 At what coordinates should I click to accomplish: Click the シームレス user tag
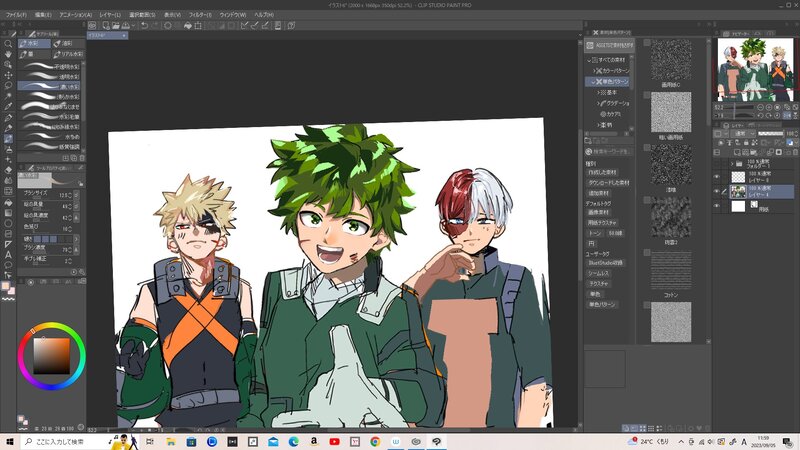pos(598,273)
